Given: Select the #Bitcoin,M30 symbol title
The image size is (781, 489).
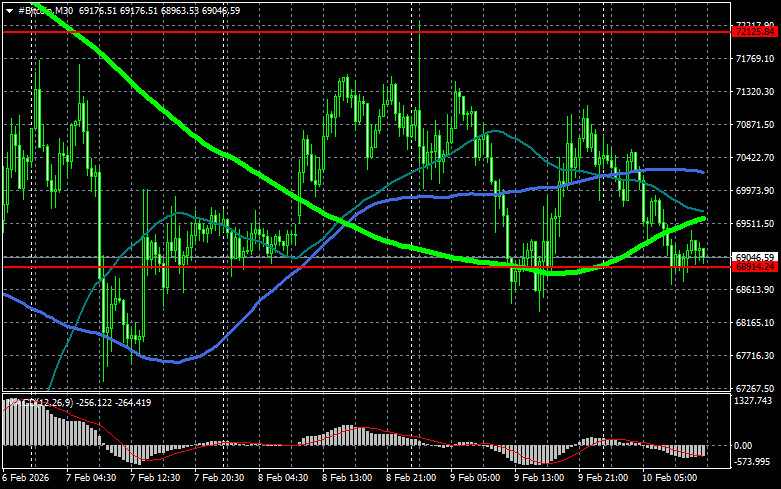Looking at the screenshot, I should point(45,10).
